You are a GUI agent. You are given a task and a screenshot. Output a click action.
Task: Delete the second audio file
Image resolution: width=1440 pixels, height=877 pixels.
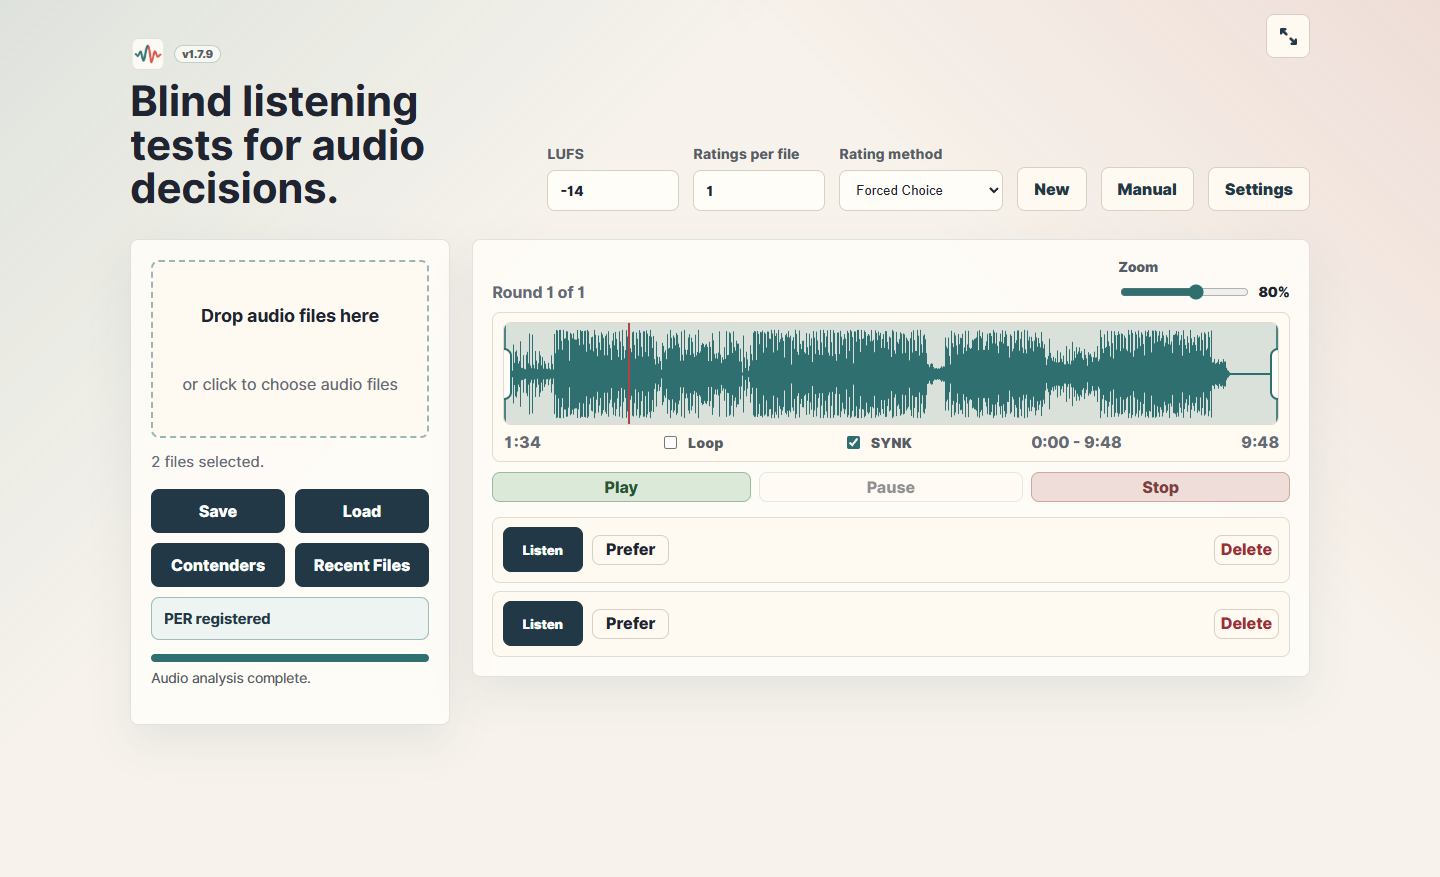point(1246,624)
